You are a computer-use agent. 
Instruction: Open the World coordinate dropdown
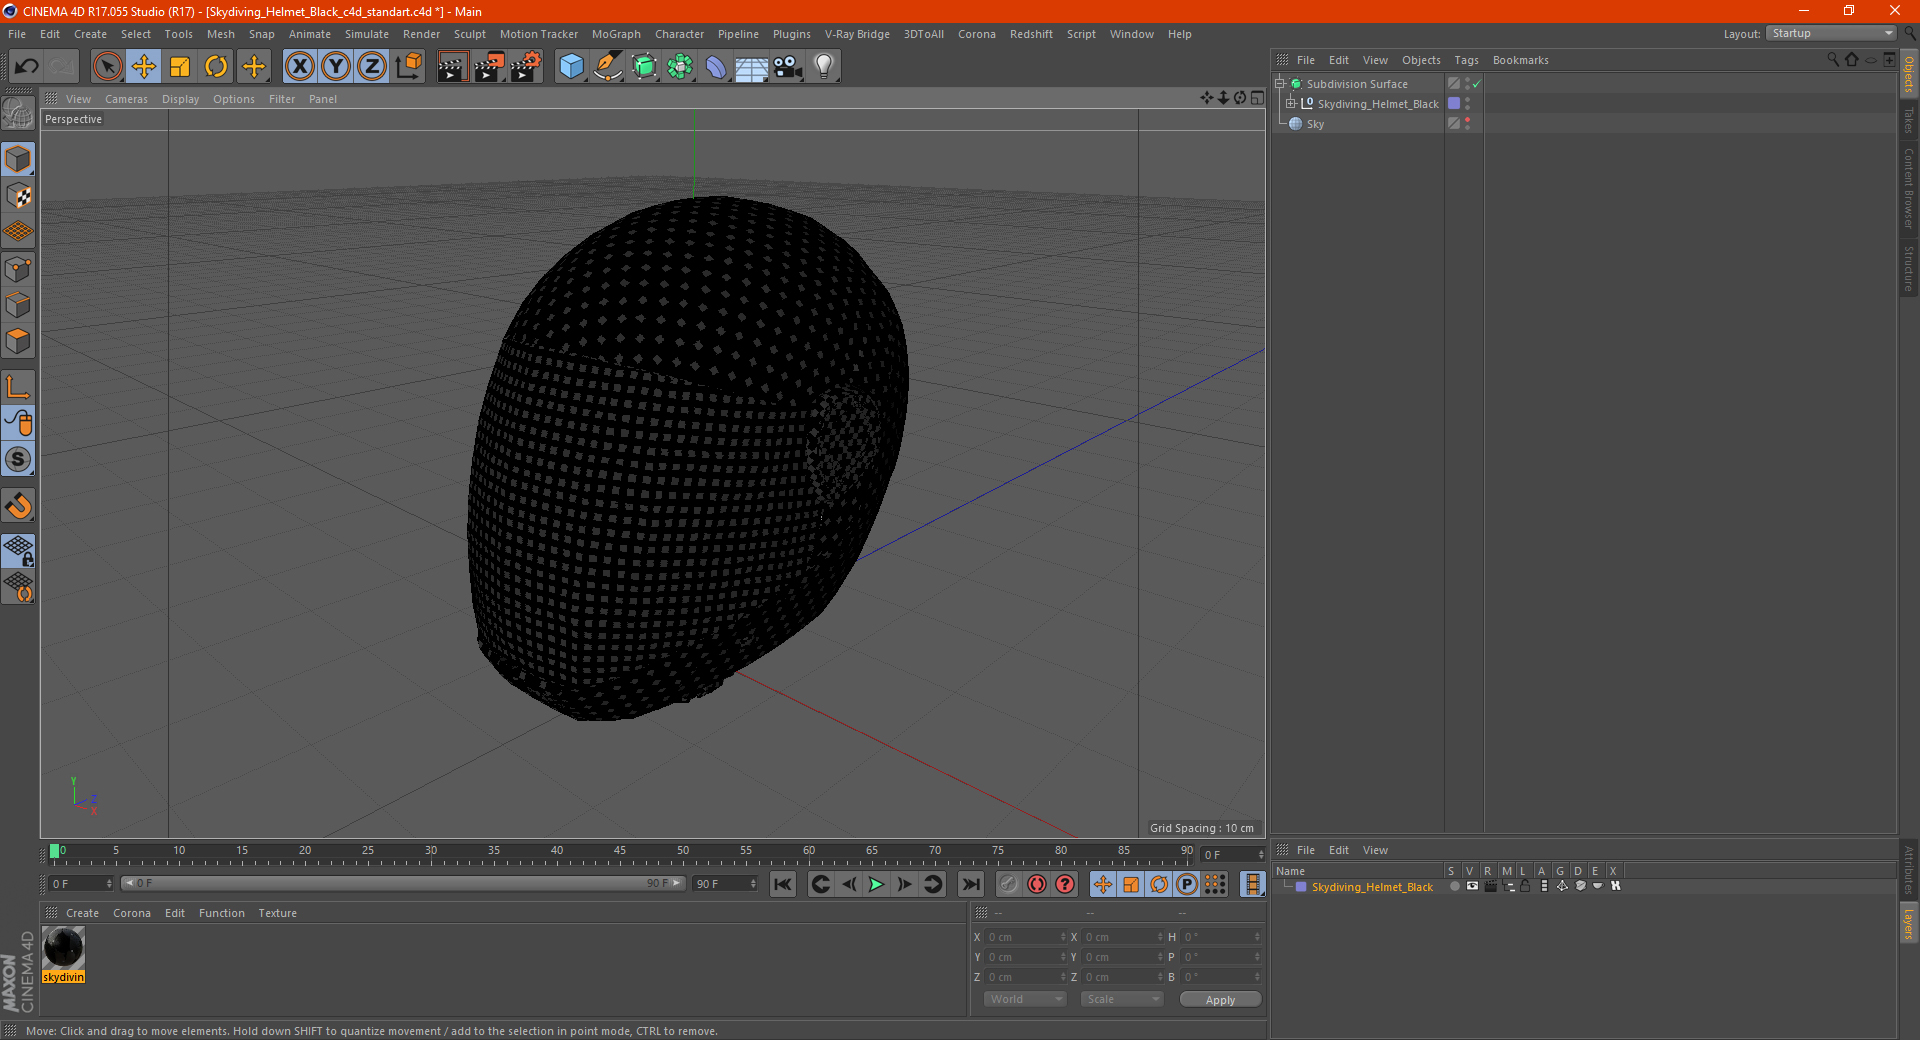point(1026,999)
